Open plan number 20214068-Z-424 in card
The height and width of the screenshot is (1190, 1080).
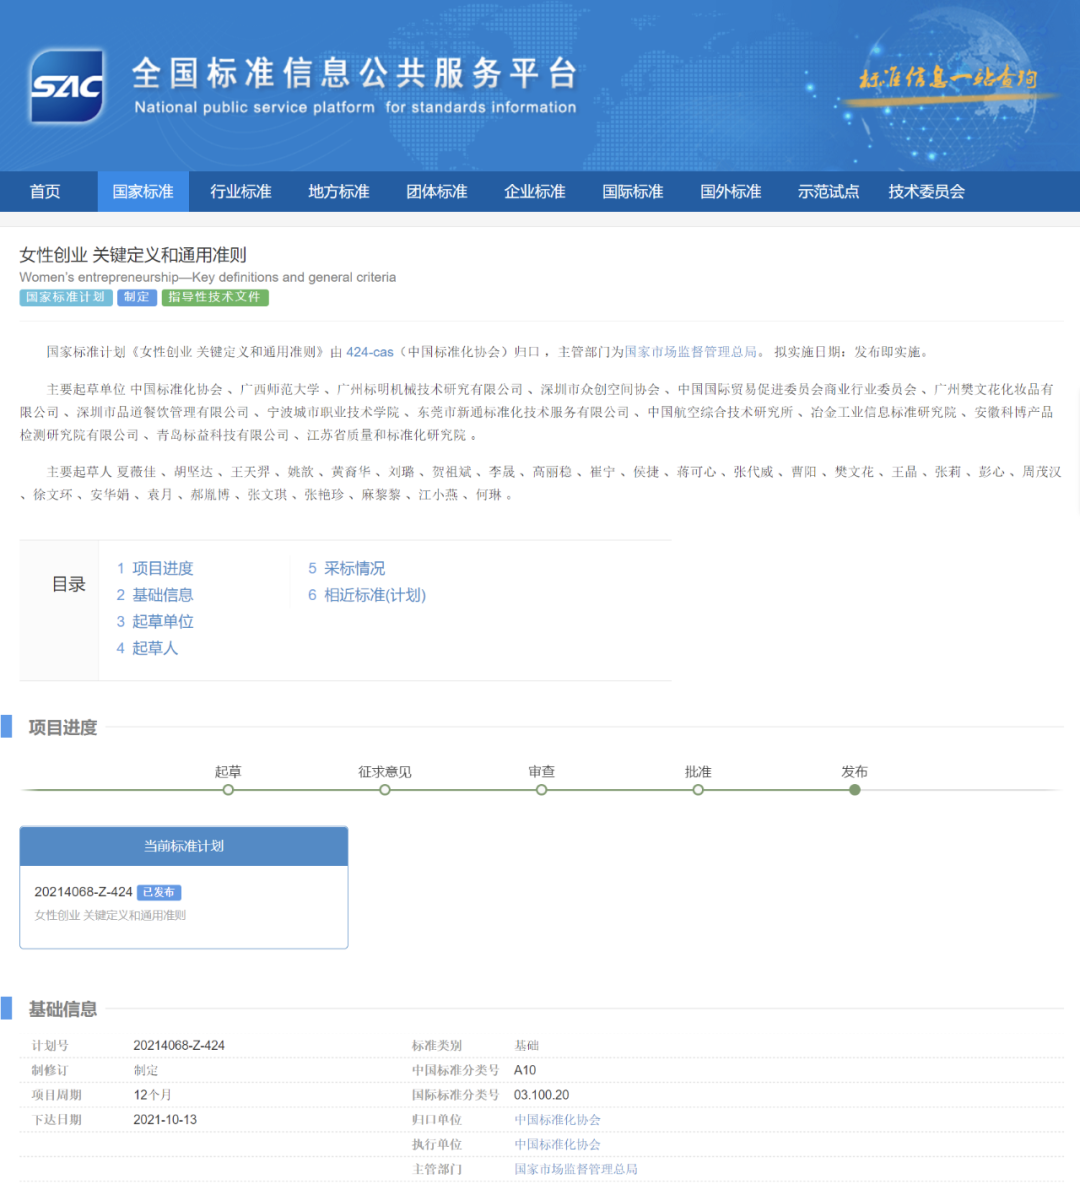coord(83,892)
